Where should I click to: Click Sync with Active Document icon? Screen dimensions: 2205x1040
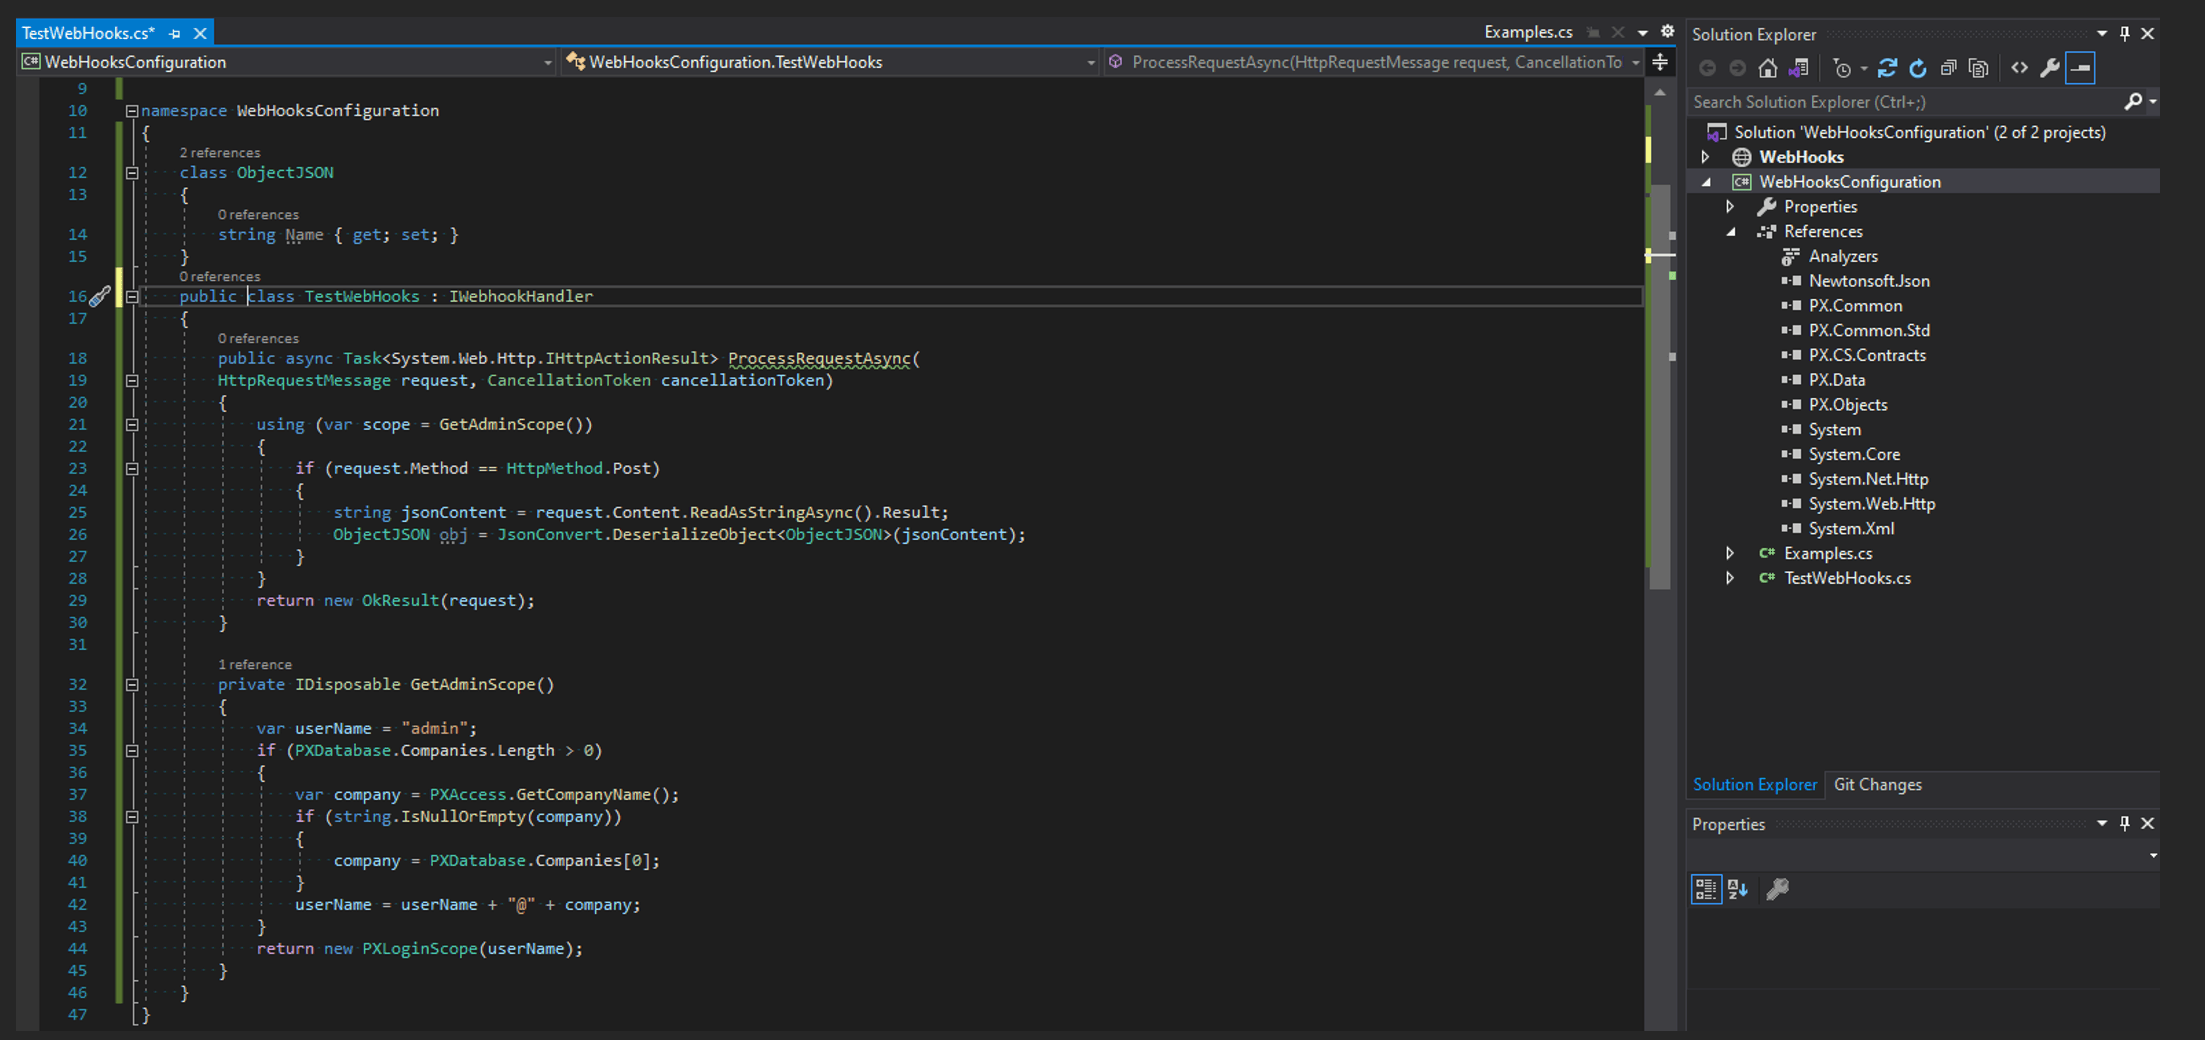[1887, 68]
